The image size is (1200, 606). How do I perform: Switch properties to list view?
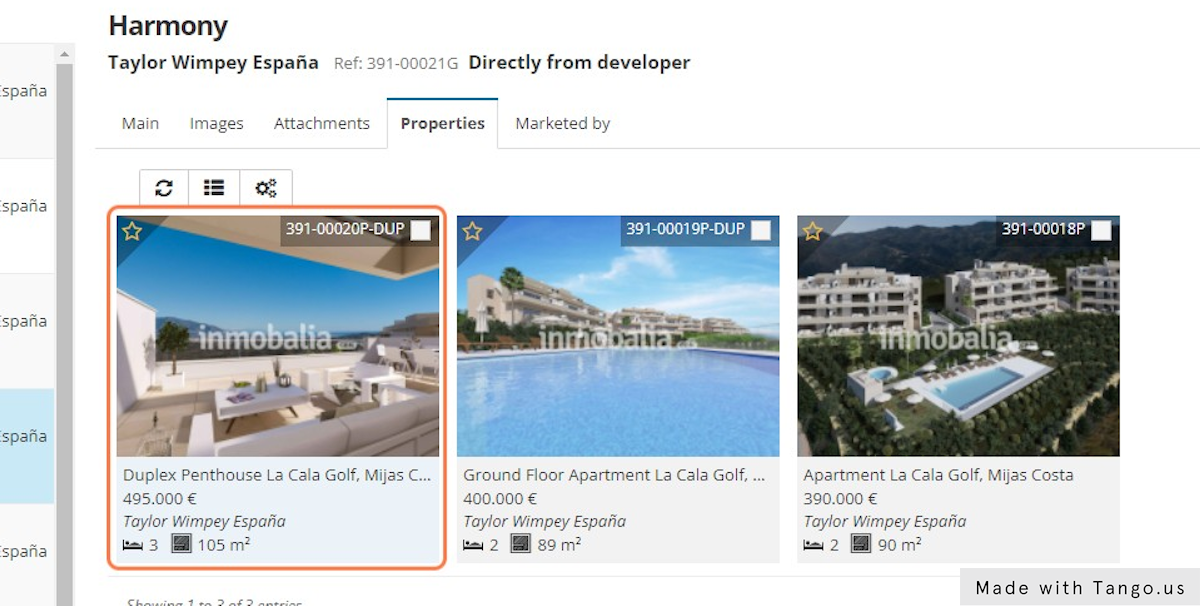213,187
